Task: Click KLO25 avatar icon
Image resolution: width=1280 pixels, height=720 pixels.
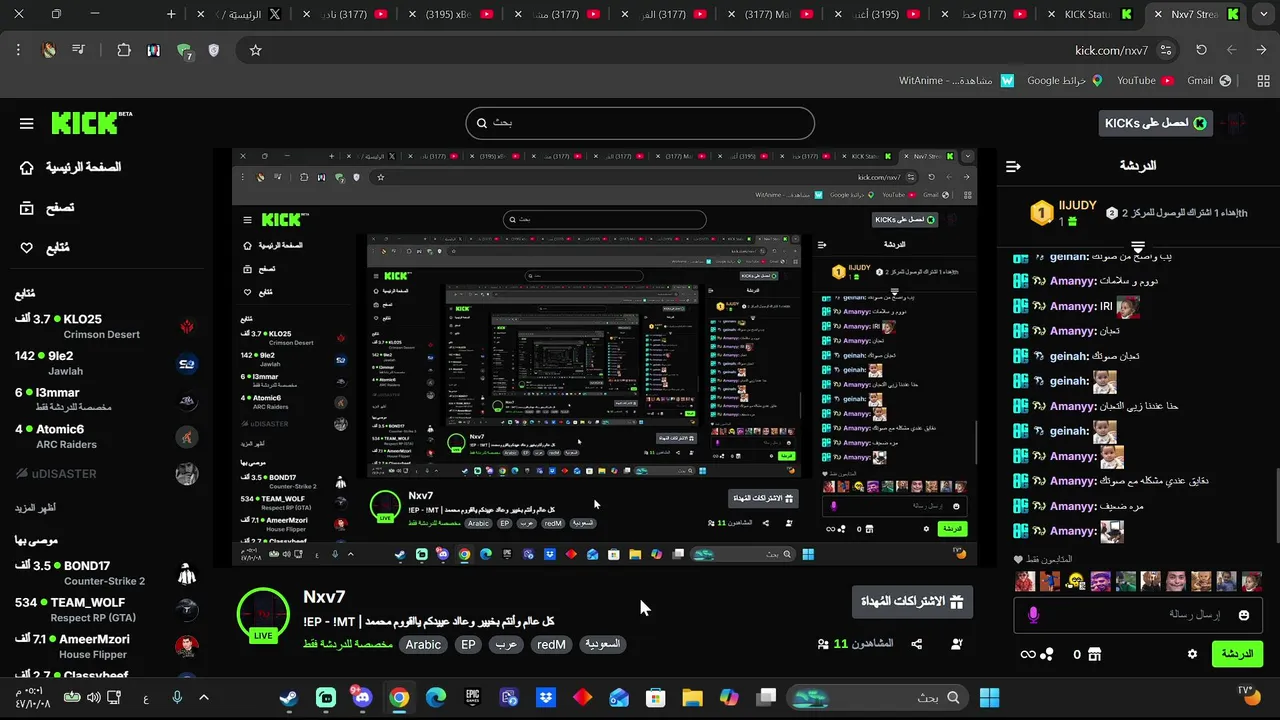Action: [187, 326]
